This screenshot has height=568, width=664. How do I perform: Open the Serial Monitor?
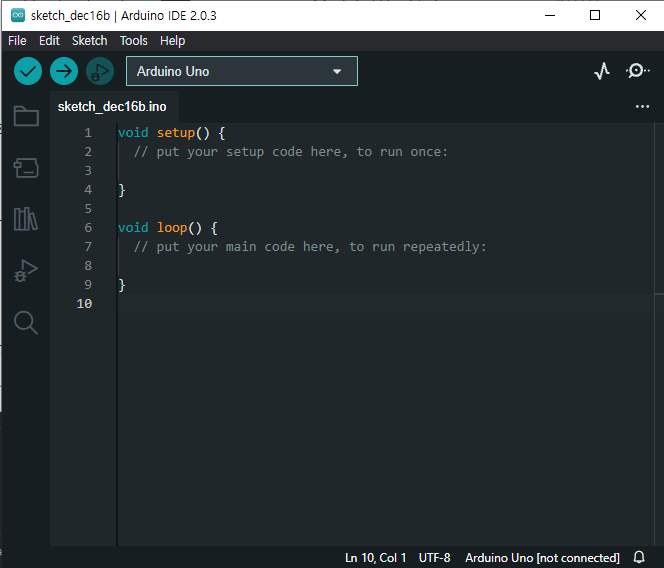pos(637,71)
